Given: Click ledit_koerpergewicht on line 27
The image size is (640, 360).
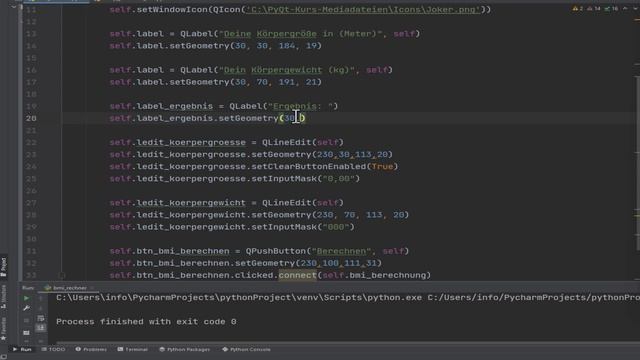Looking at the screenshot, I should click(x=191, y=203).
